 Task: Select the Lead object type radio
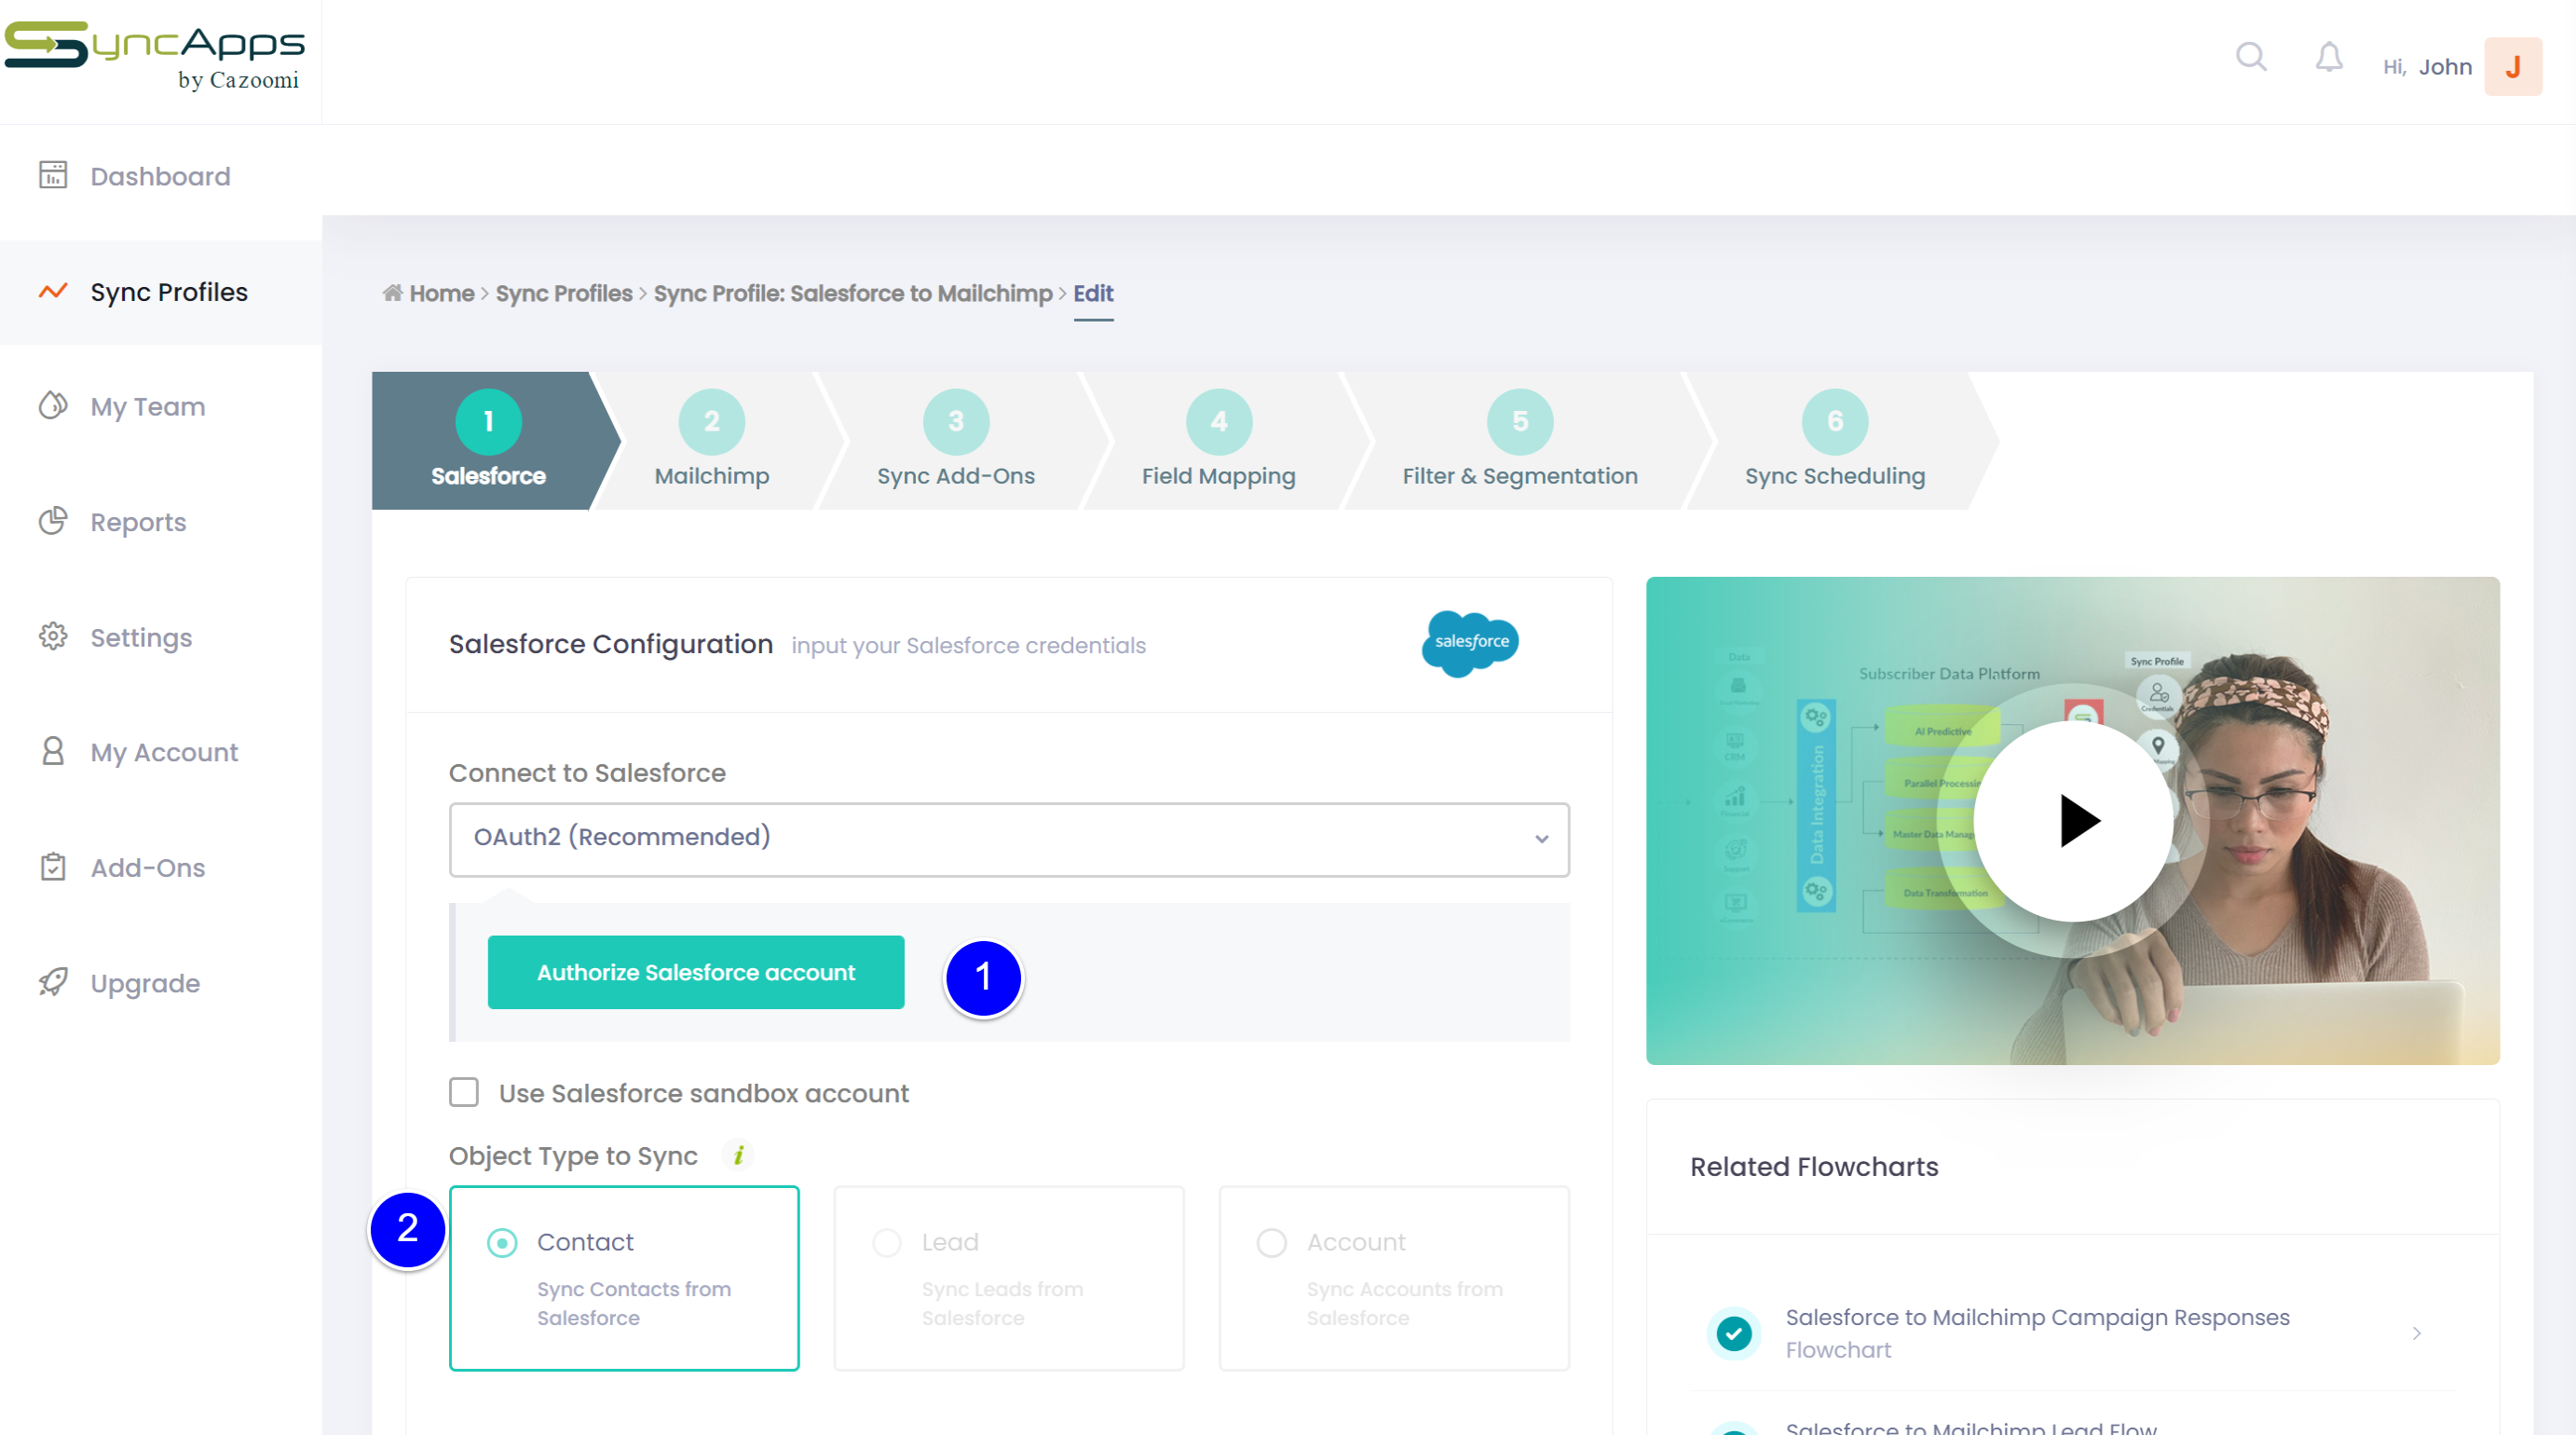pyautogui.click(x=887, y=1243)
